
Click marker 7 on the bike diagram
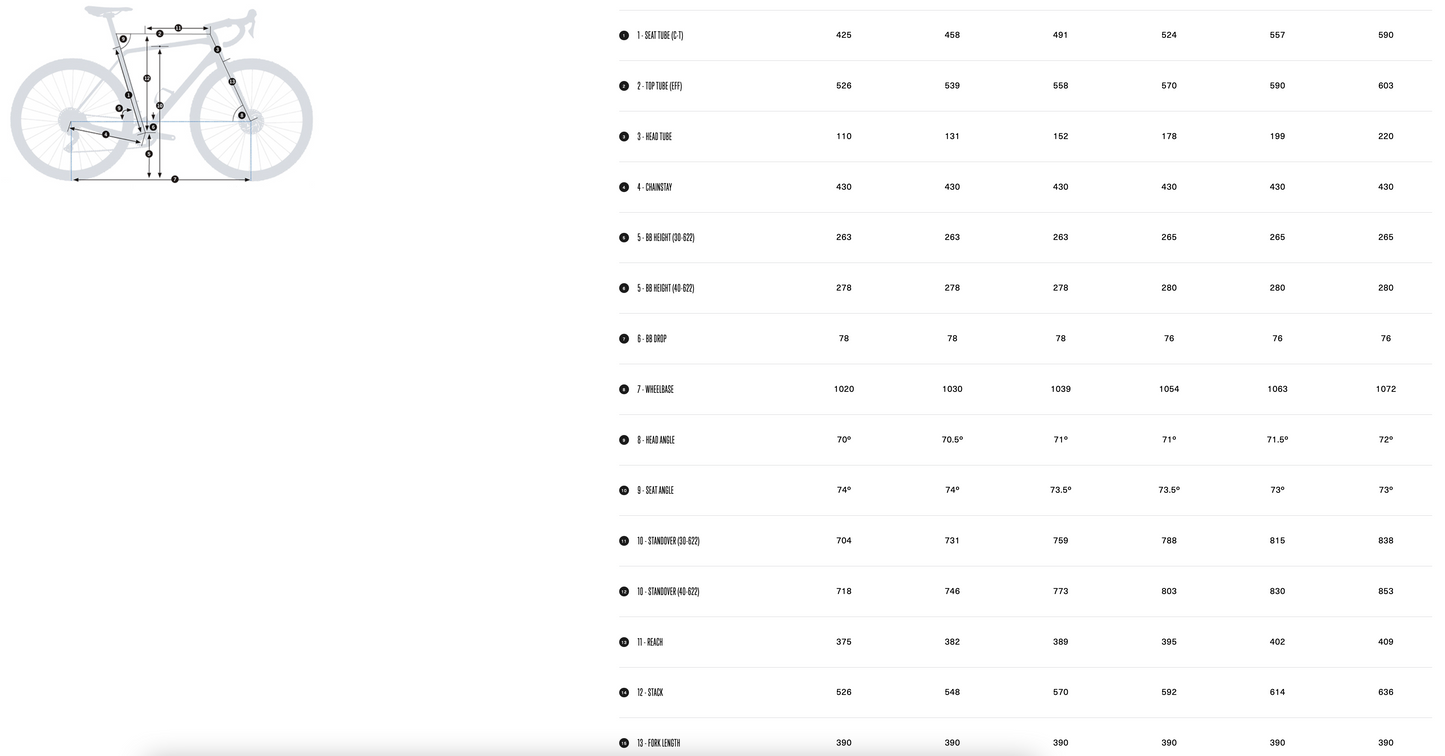click(175, 179)
